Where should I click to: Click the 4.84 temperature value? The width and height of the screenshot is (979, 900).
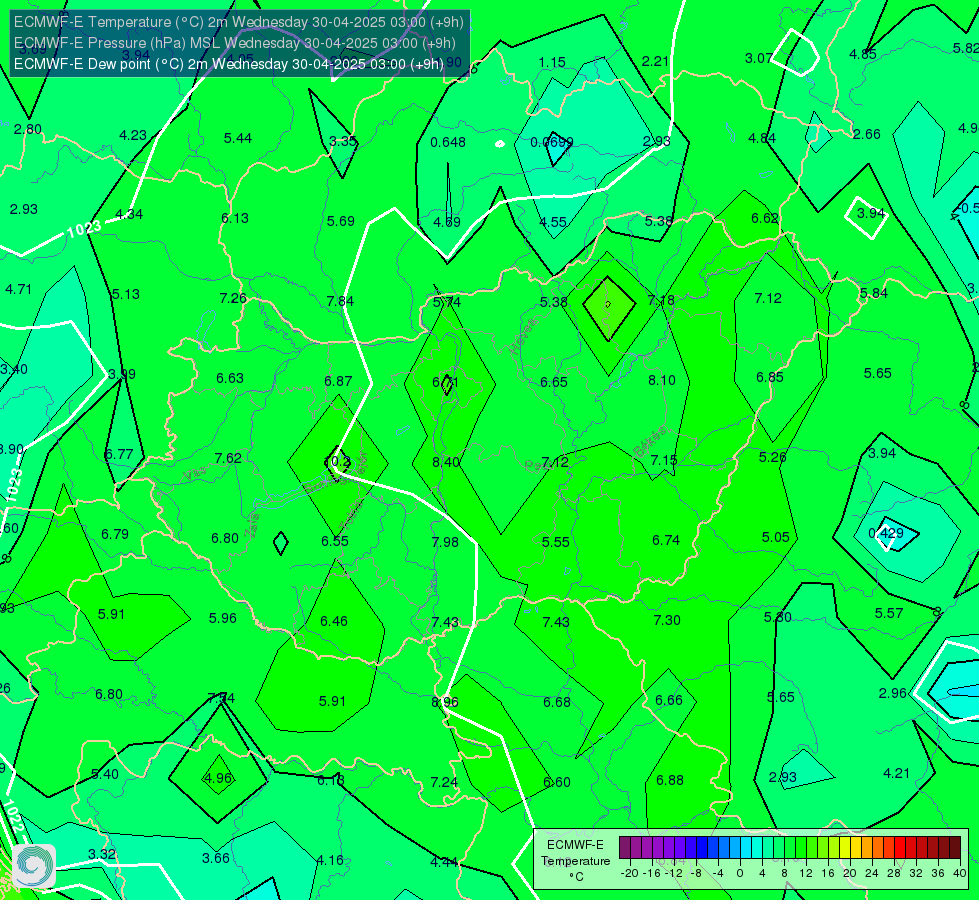tap(762, 138)
